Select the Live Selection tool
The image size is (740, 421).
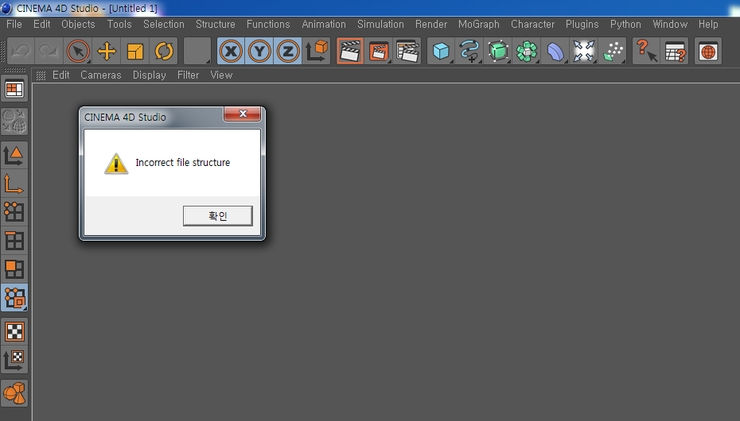tap(78, 51)
